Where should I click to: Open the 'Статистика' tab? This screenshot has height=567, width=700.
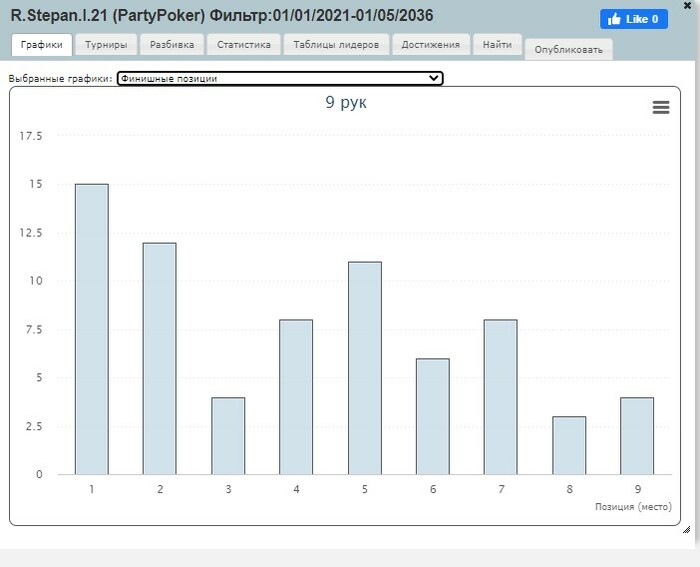pos(244,45)
